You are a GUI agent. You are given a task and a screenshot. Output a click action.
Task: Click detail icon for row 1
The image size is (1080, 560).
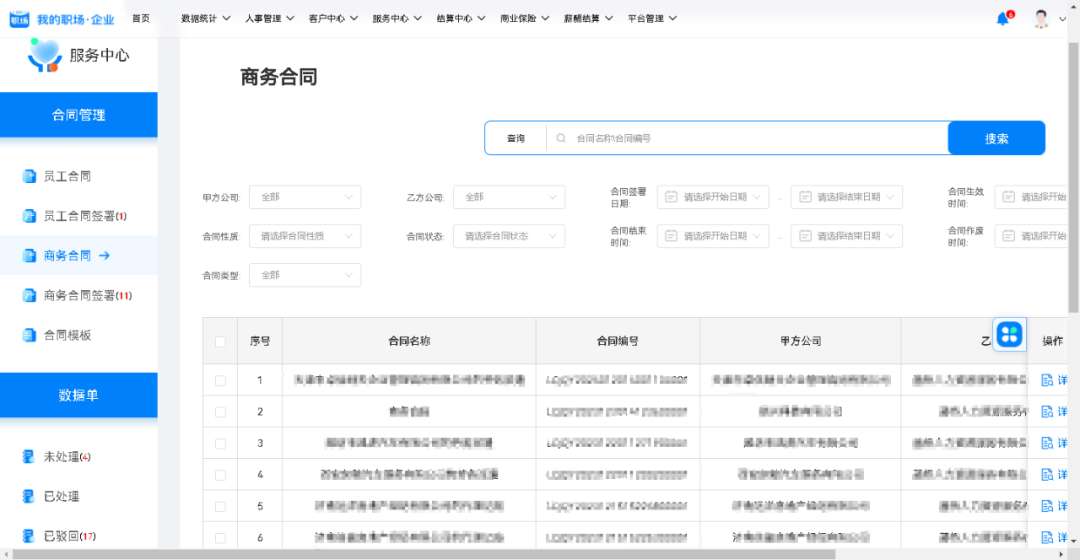pos(1047,380)
